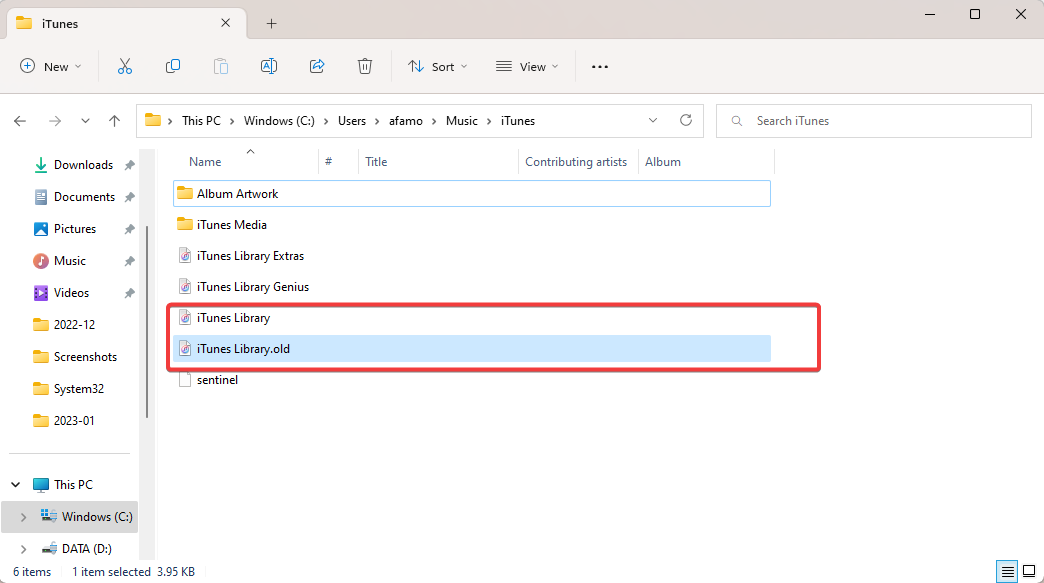Click the Copy icon in toolbar
The height and width of the screenshot is (583, 1044).
172,66
